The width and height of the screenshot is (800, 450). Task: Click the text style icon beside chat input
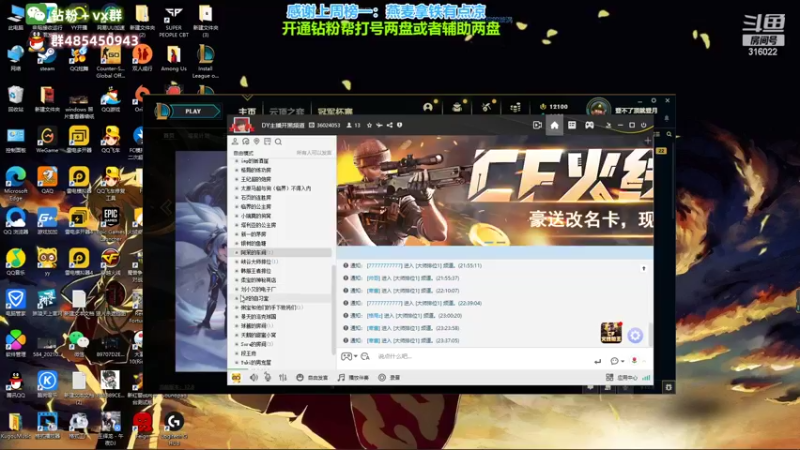click(x=365, y=356)
